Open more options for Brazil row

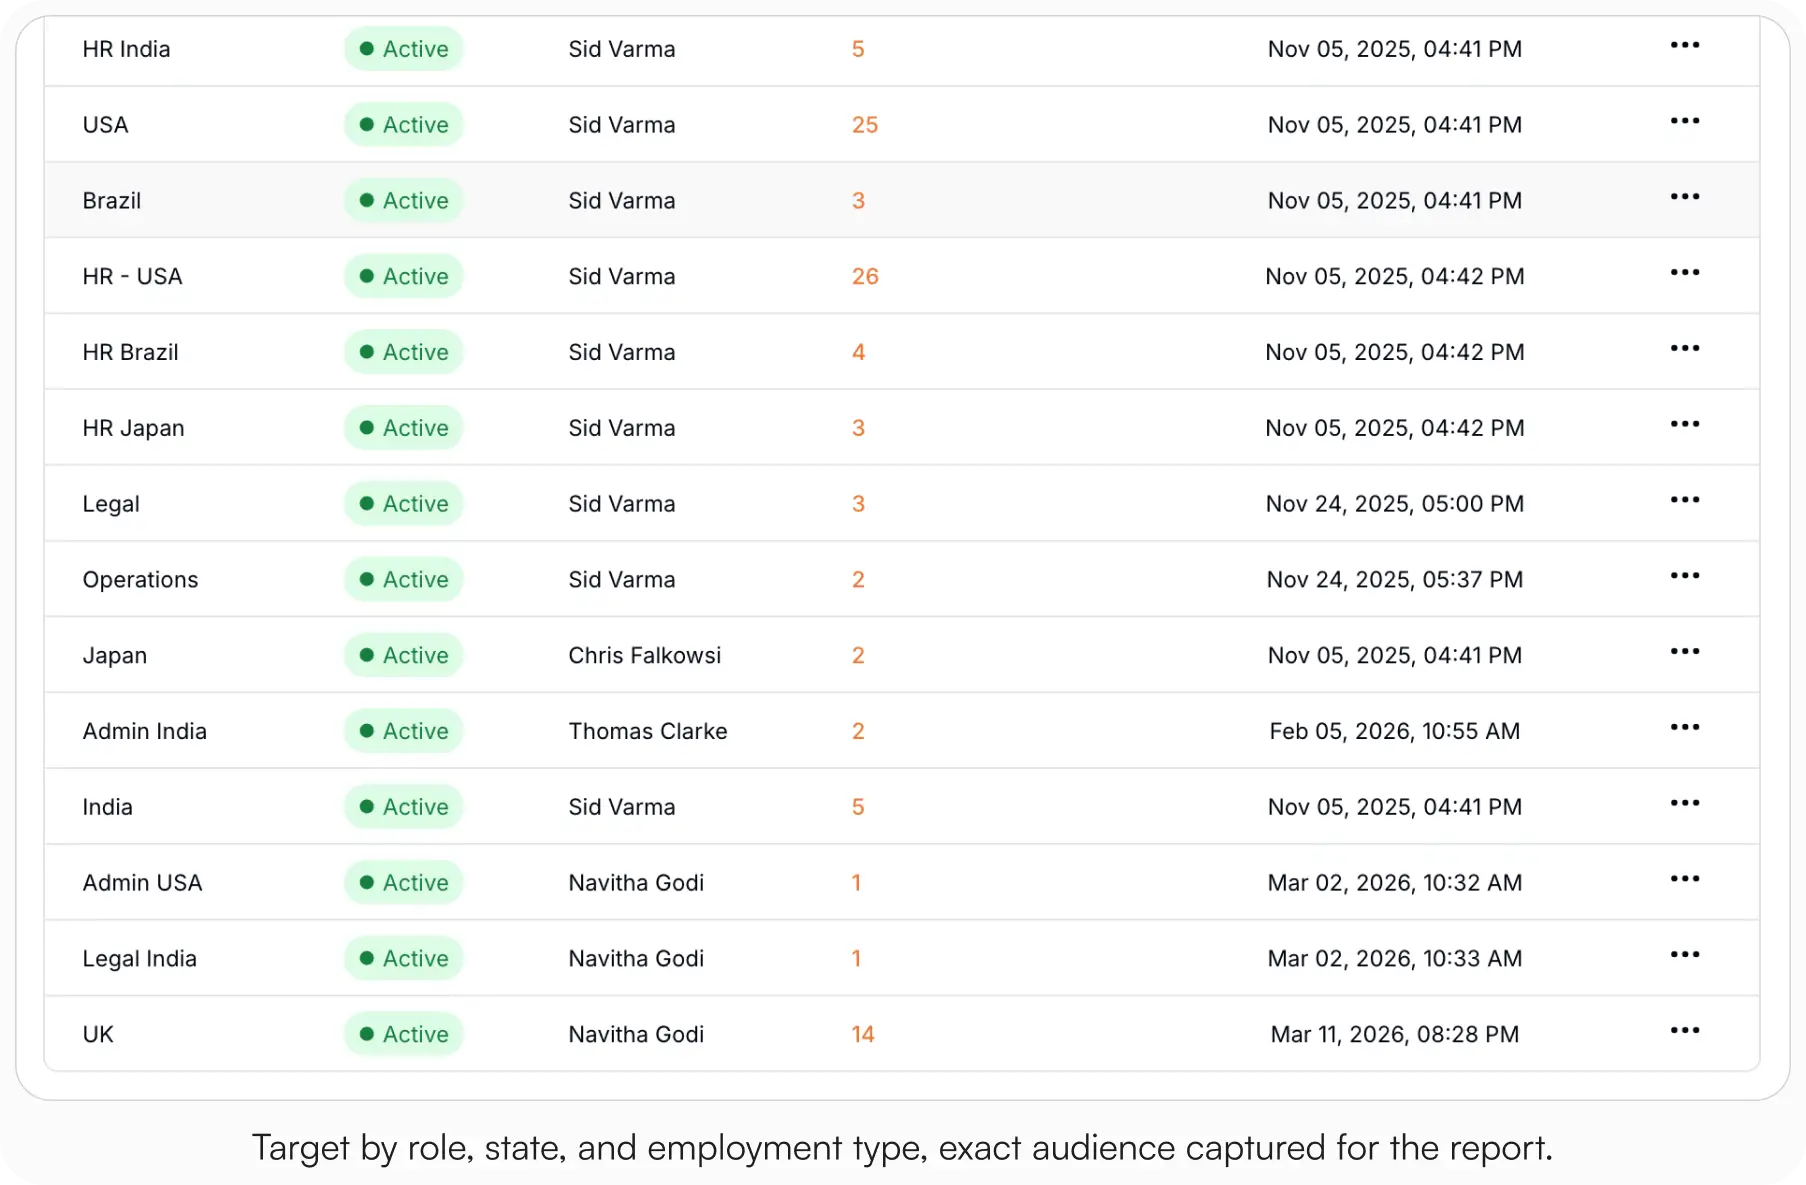click(x=1684, y=197)
